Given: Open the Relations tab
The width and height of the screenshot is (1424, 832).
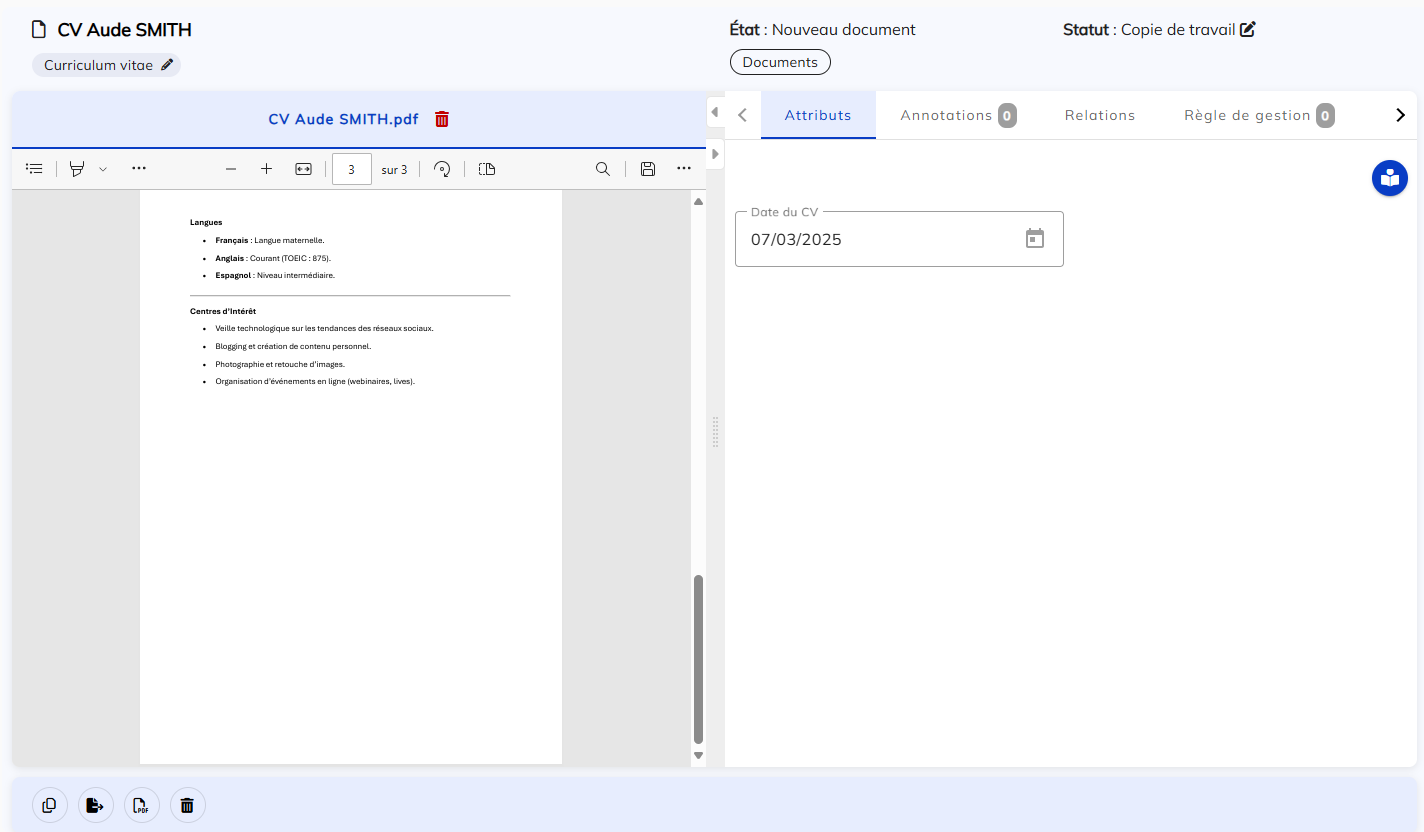Looking at the screenshot, I should point(1099,115).
